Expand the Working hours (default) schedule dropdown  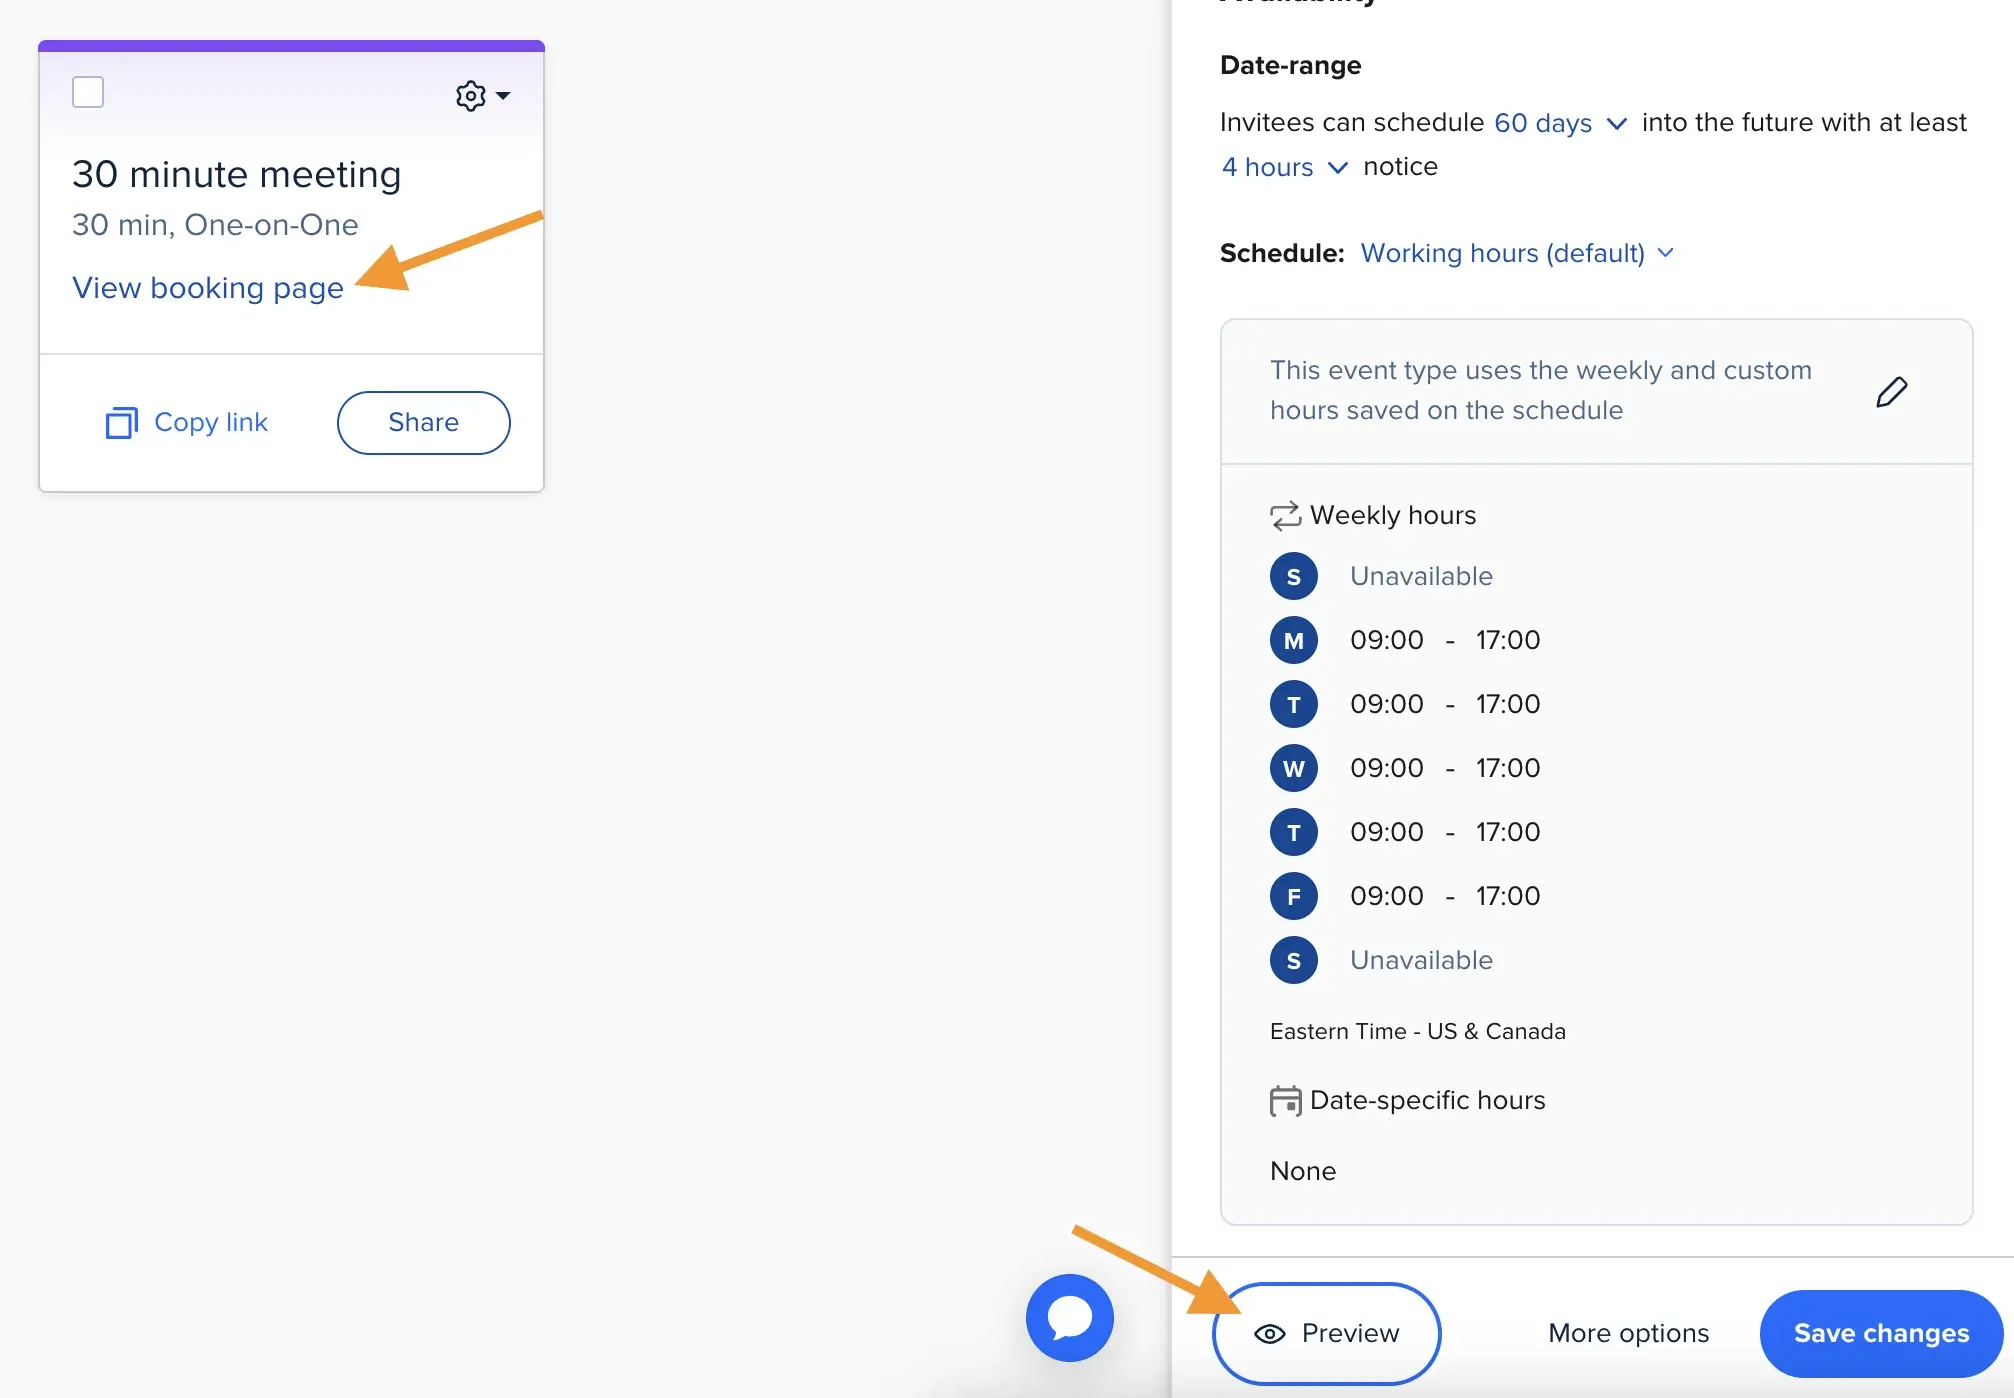point(1516,253)
